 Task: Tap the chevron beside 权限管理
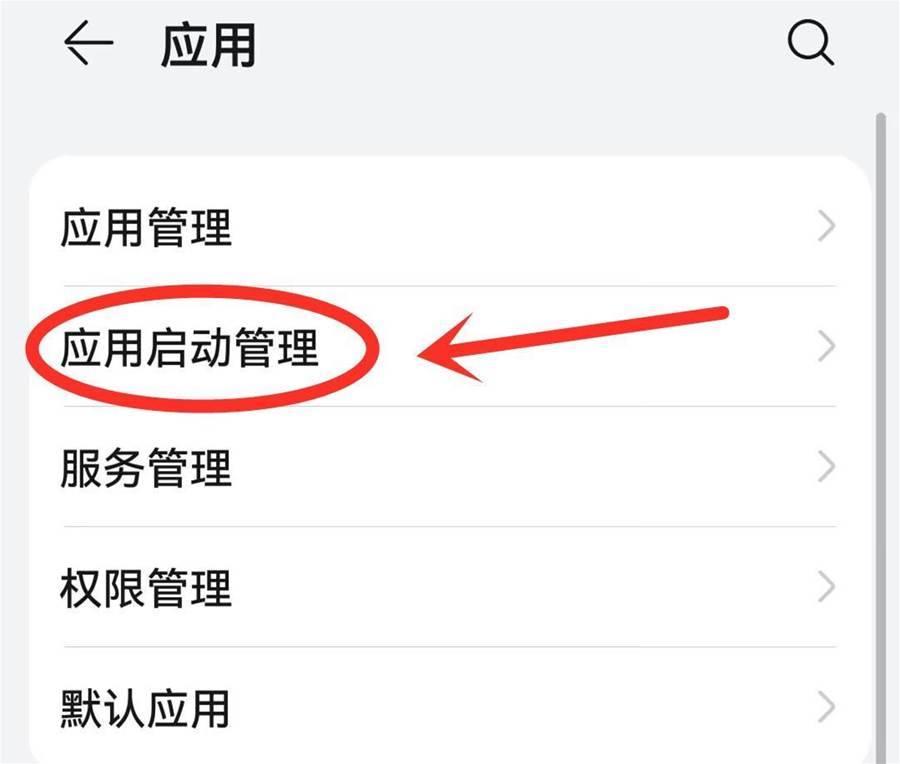coord(826,587)
